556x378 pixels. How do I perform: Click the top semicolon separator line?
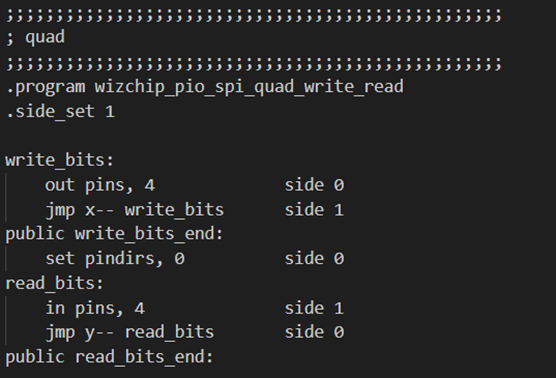pos(254,15)
